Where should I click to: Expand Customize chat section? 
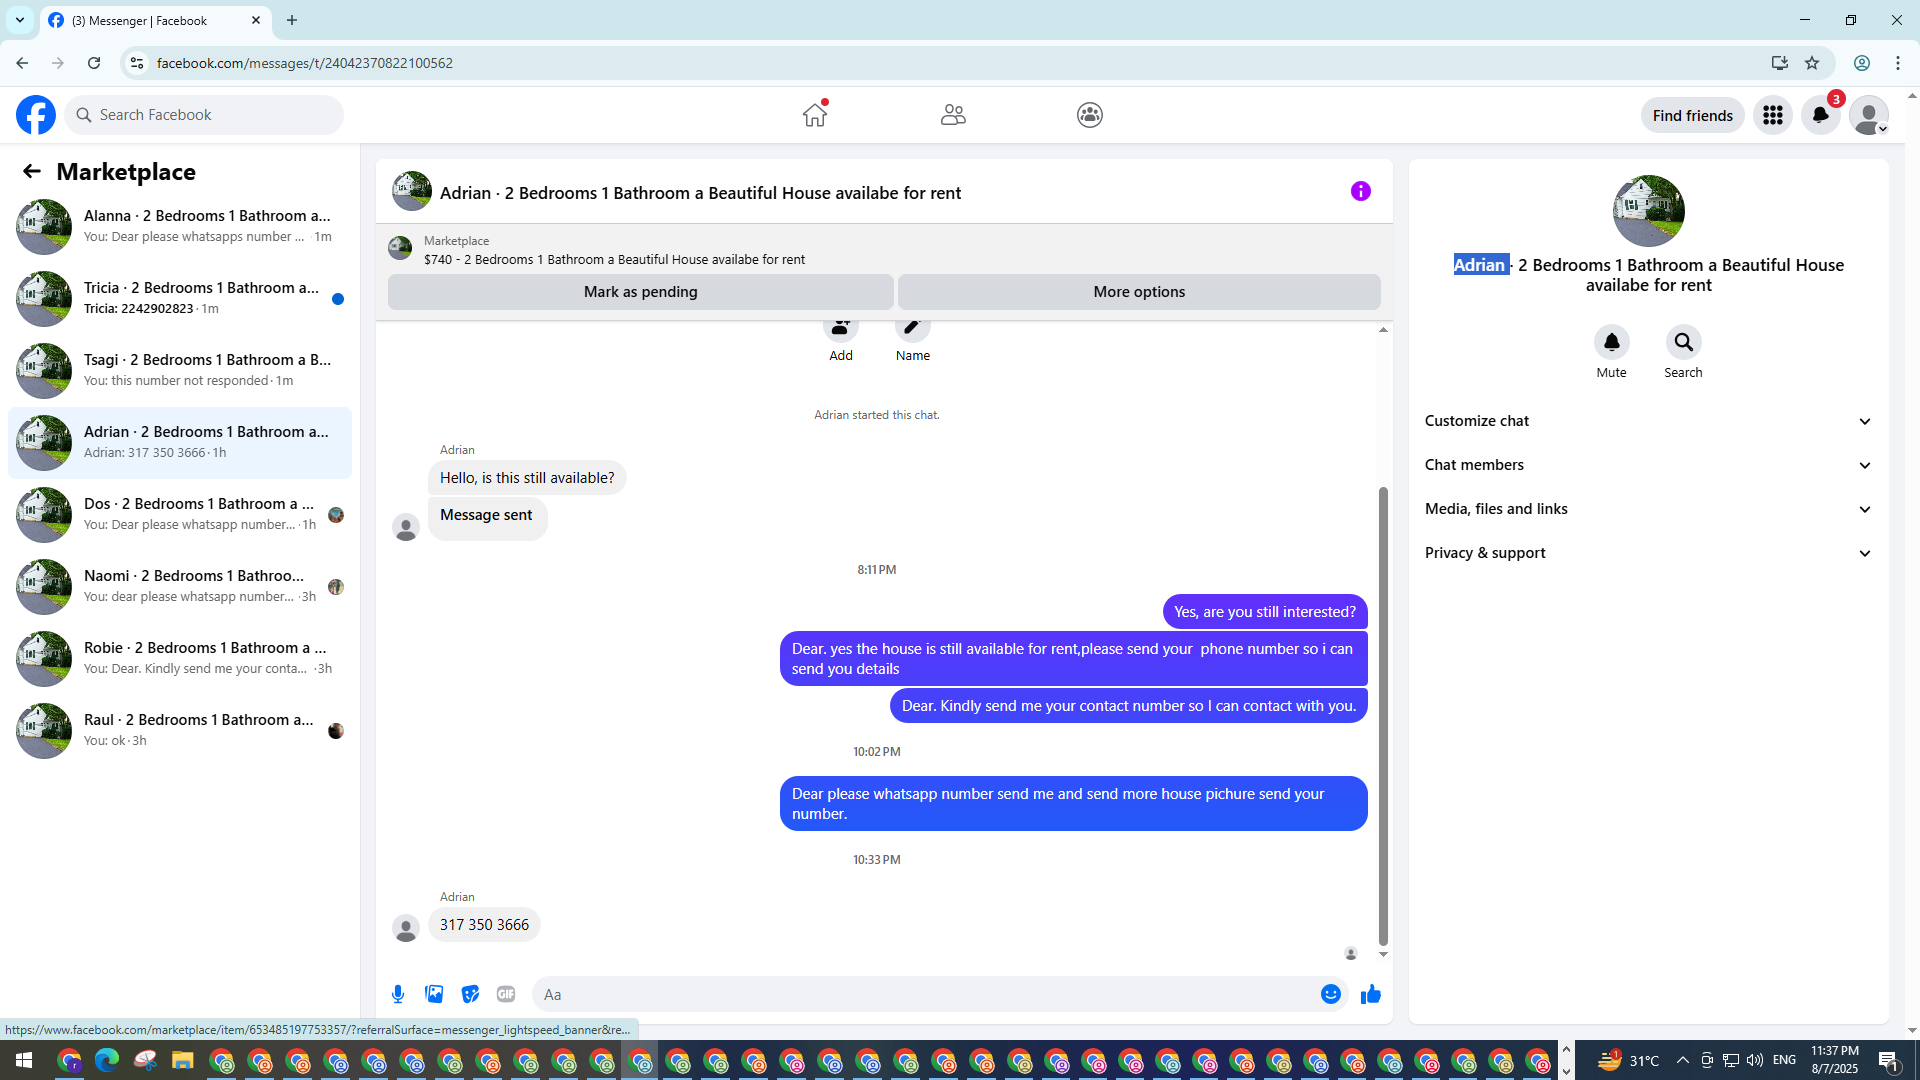click(1648, 421)
